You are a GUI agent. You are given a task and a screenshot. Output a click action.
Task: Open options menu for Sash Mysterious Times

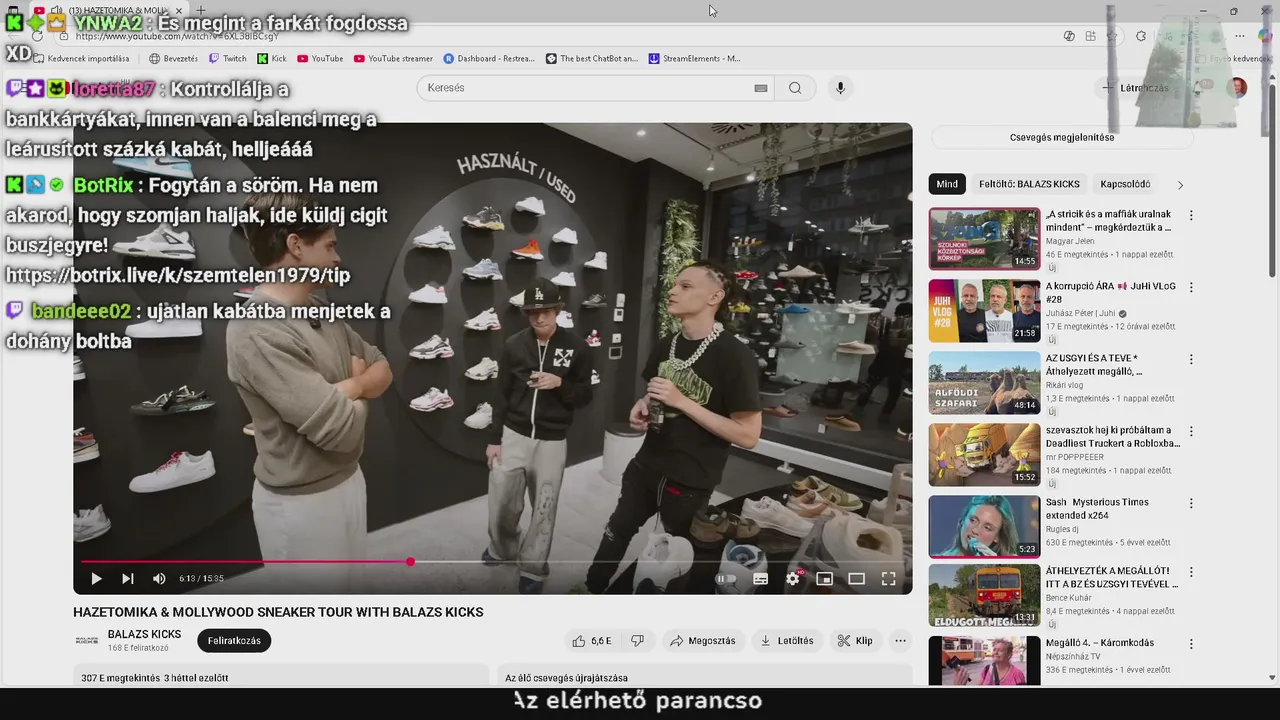tap(1191, 503)
